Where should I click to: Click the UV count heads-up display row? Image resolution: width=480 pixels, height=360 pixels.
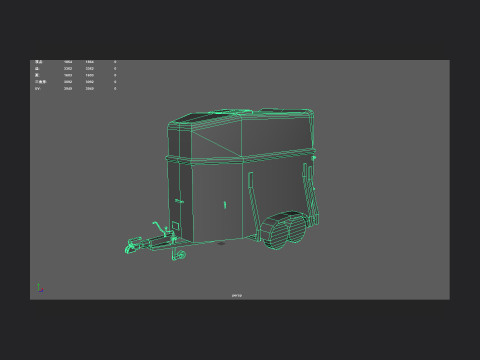point(76,89)
